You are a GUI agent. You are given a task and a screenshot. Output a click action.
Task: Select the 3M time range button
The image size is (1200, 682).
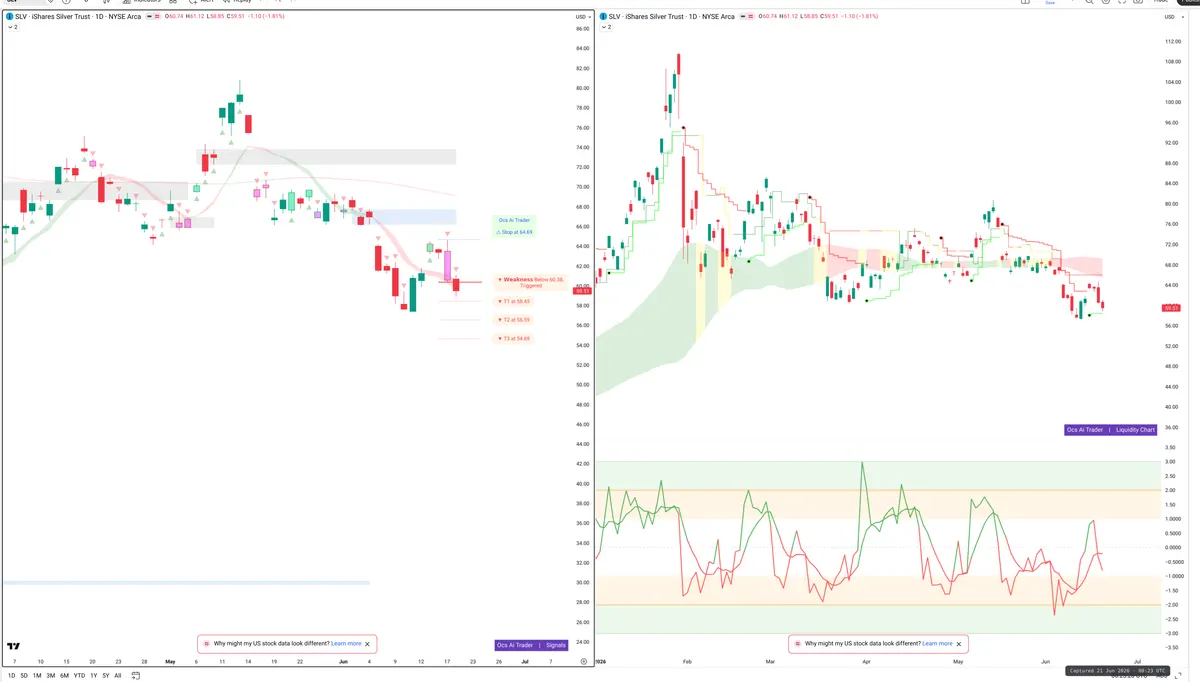point(51,676)
